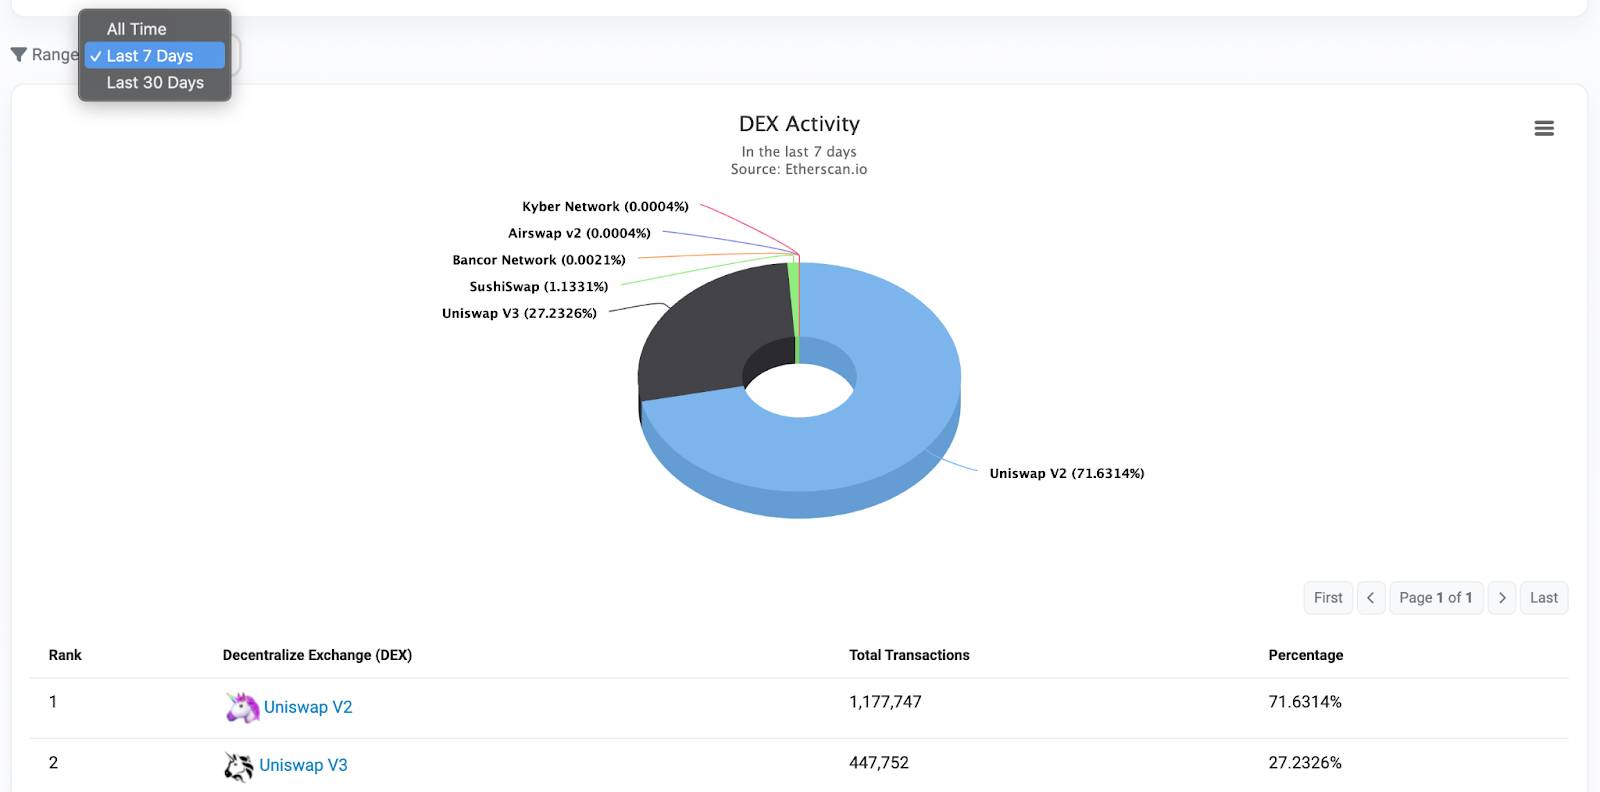
Task: Go to First page of results
Action: 1328,598
